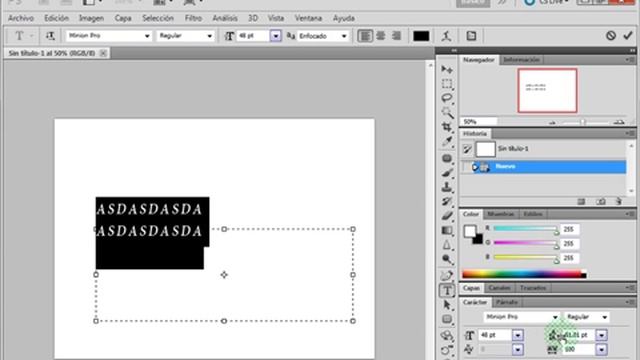The image size is (640, 360).
Task: Click text color swatch in options bar
Action: (421, 36)
